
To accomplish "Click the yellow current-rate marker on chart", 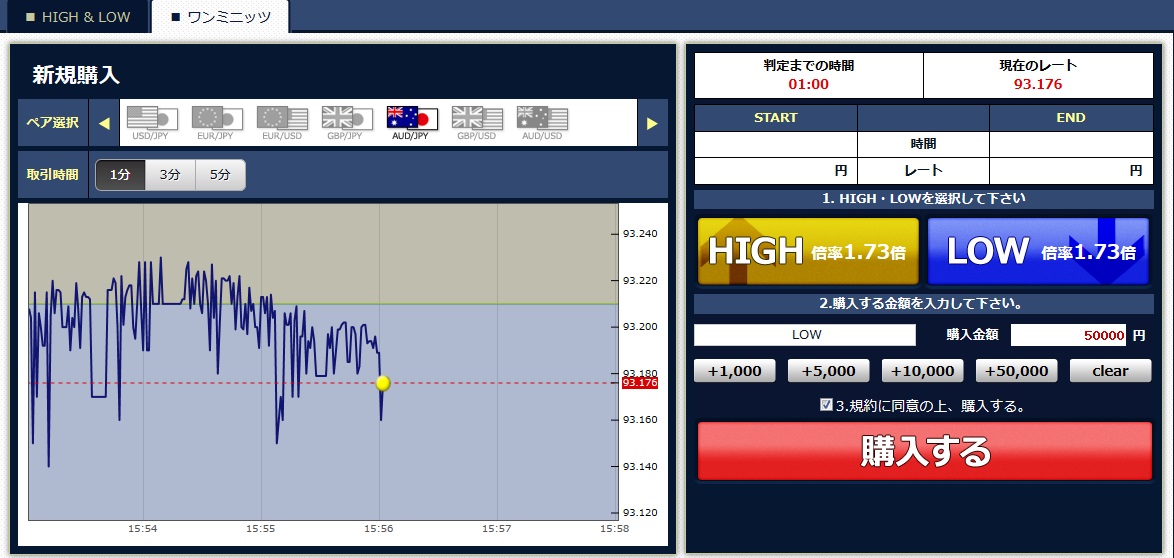I will pos(383,383).
